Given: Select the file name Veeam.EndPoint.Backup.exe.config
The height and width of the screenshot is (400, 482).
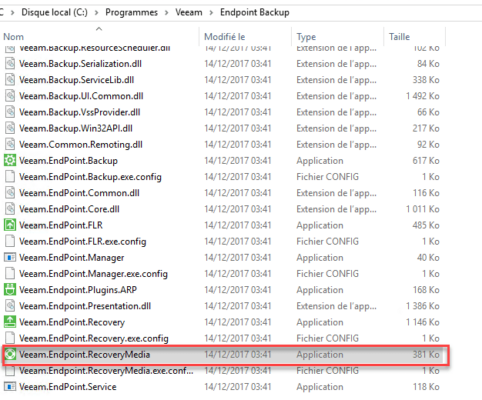Looking at the screenshot, I should 90,177.
